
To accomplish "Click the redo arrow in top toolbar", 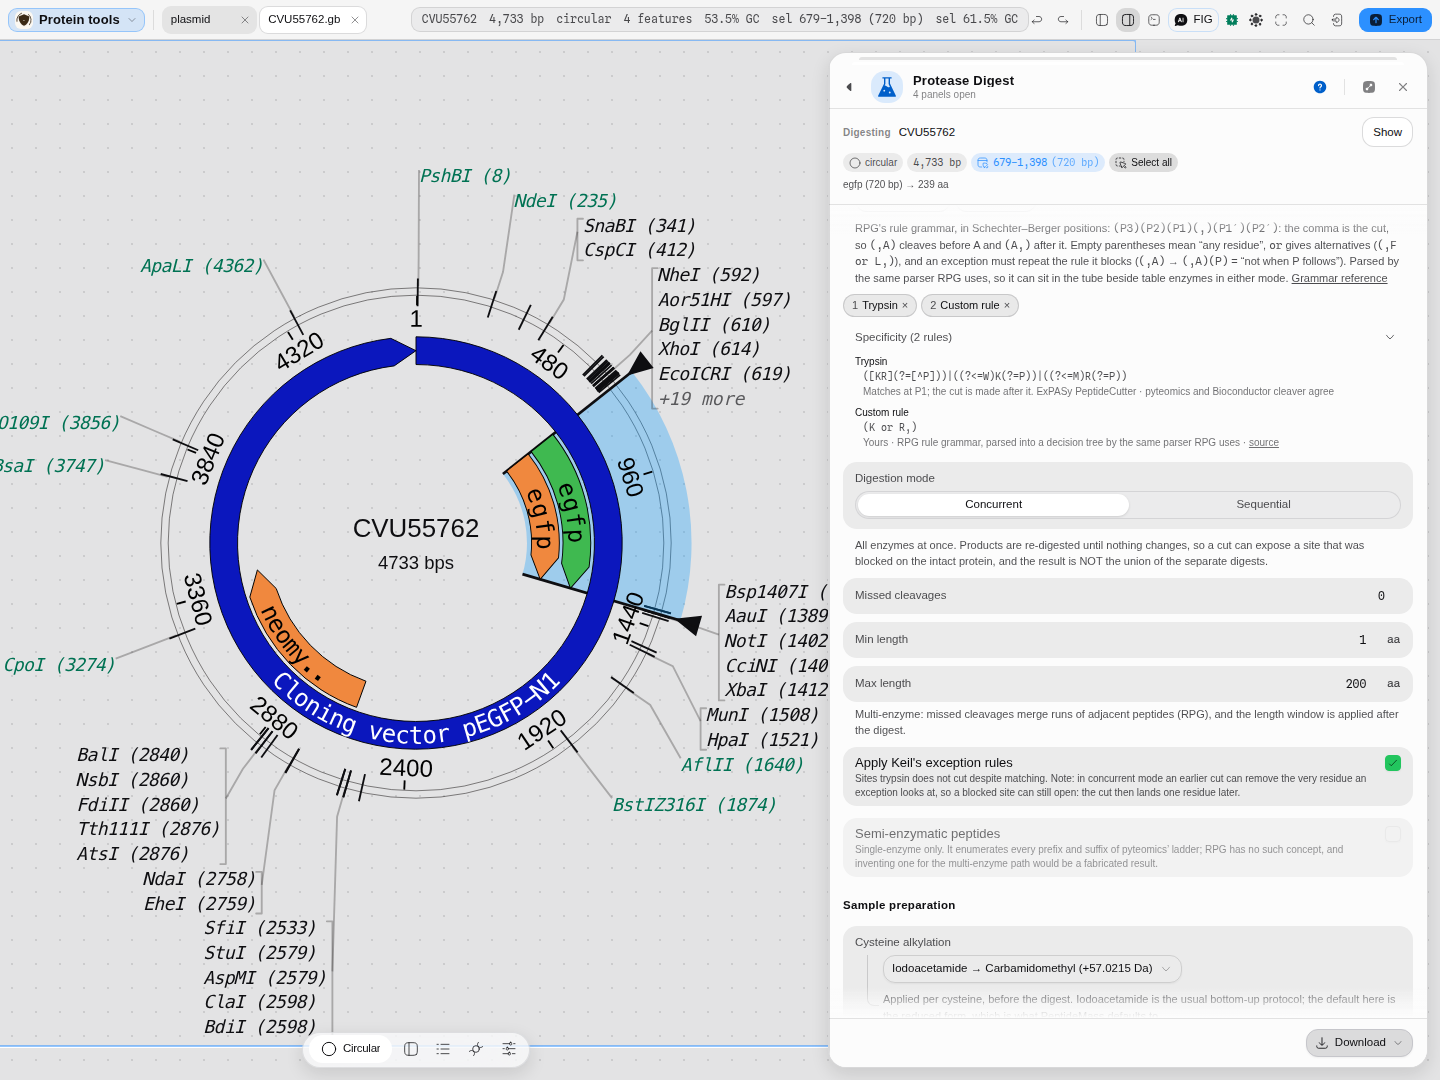I will pyautogui.click(x=1063, y=20).
